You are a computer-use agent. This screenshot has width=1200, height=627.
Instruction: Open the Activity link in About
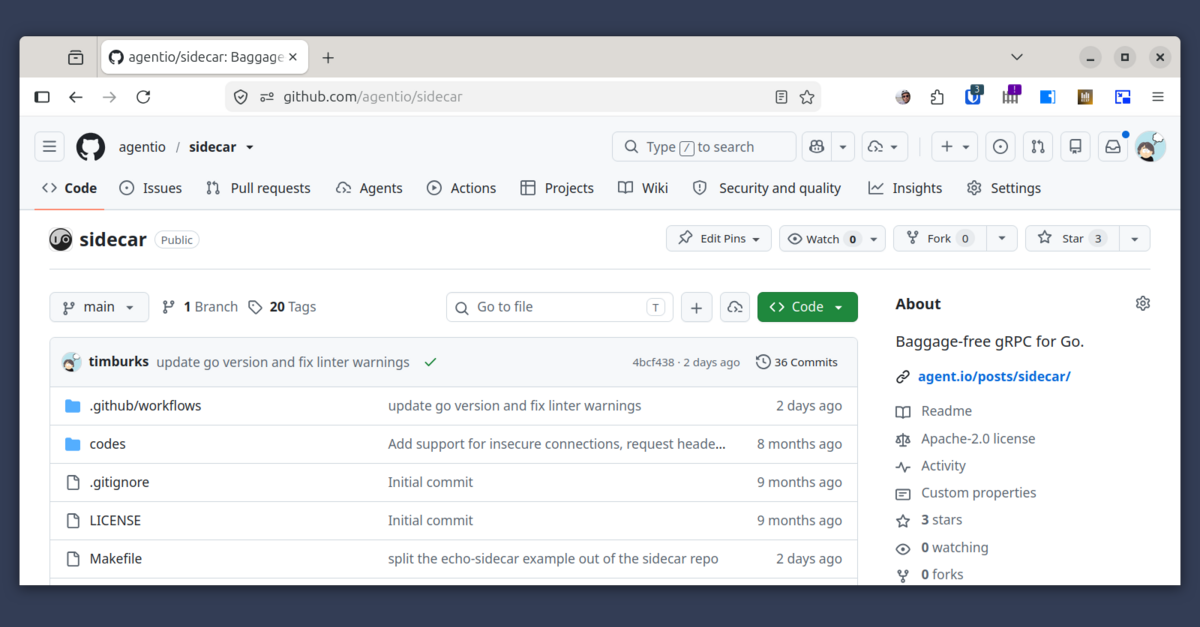(943, 466)
